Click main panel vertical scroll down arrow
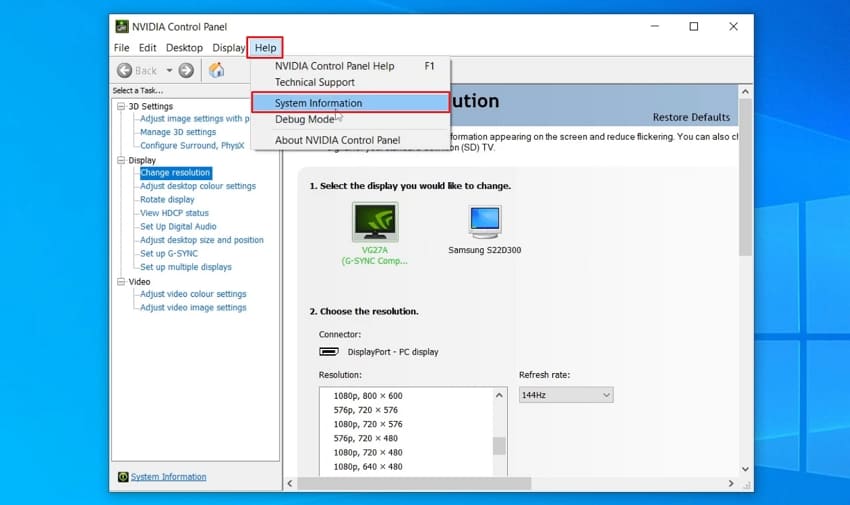850x505 pixels. pyautogui.click(x=745, y=469)
